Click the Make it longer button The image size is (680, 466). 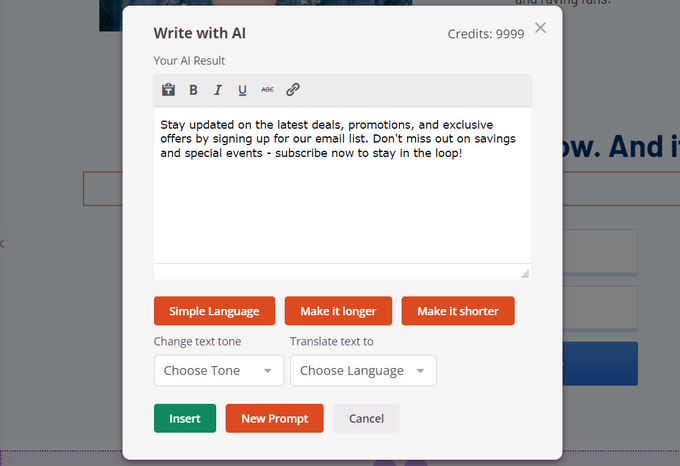tap(338, 311)
